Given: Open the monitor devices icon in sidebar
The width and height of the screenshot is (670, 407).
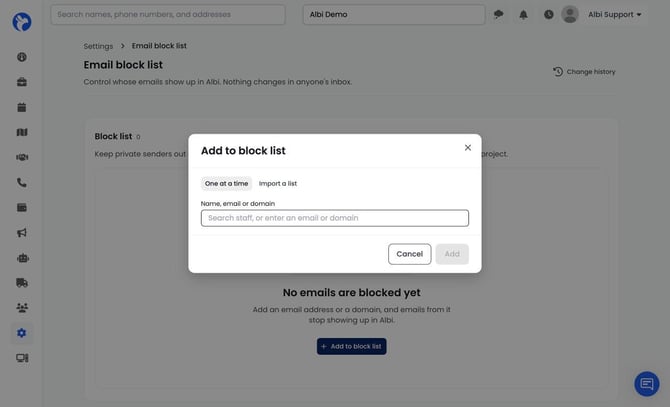Looking at the screenshot, I should click(x=22, y=358).
